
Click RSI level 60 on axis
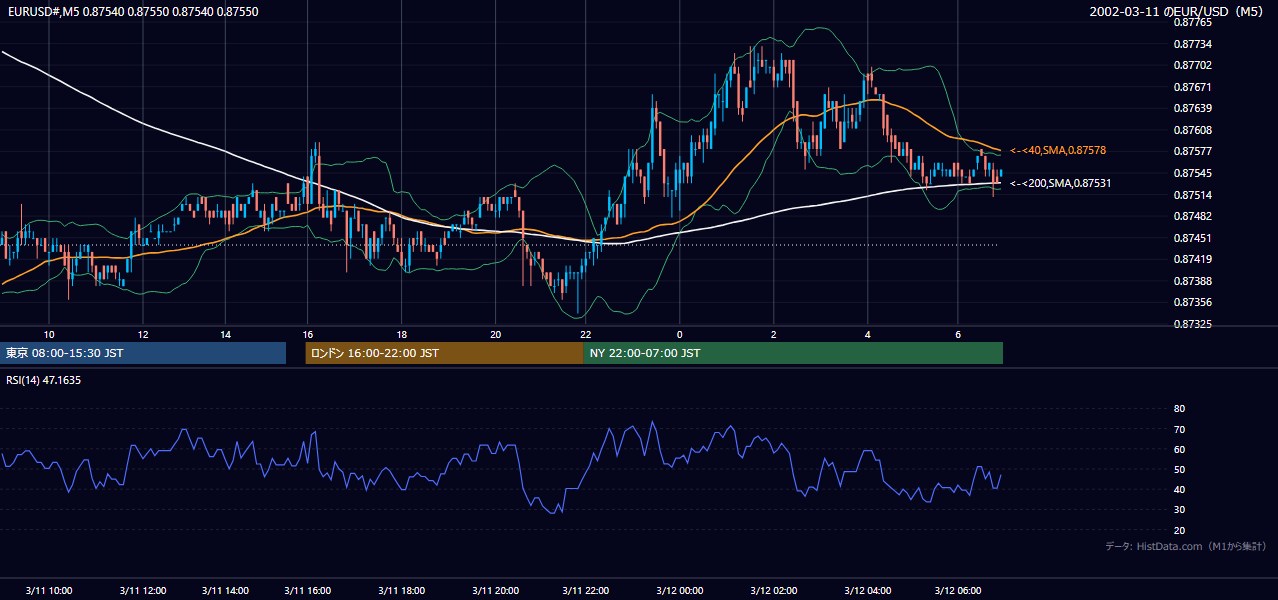[1179, 449]
